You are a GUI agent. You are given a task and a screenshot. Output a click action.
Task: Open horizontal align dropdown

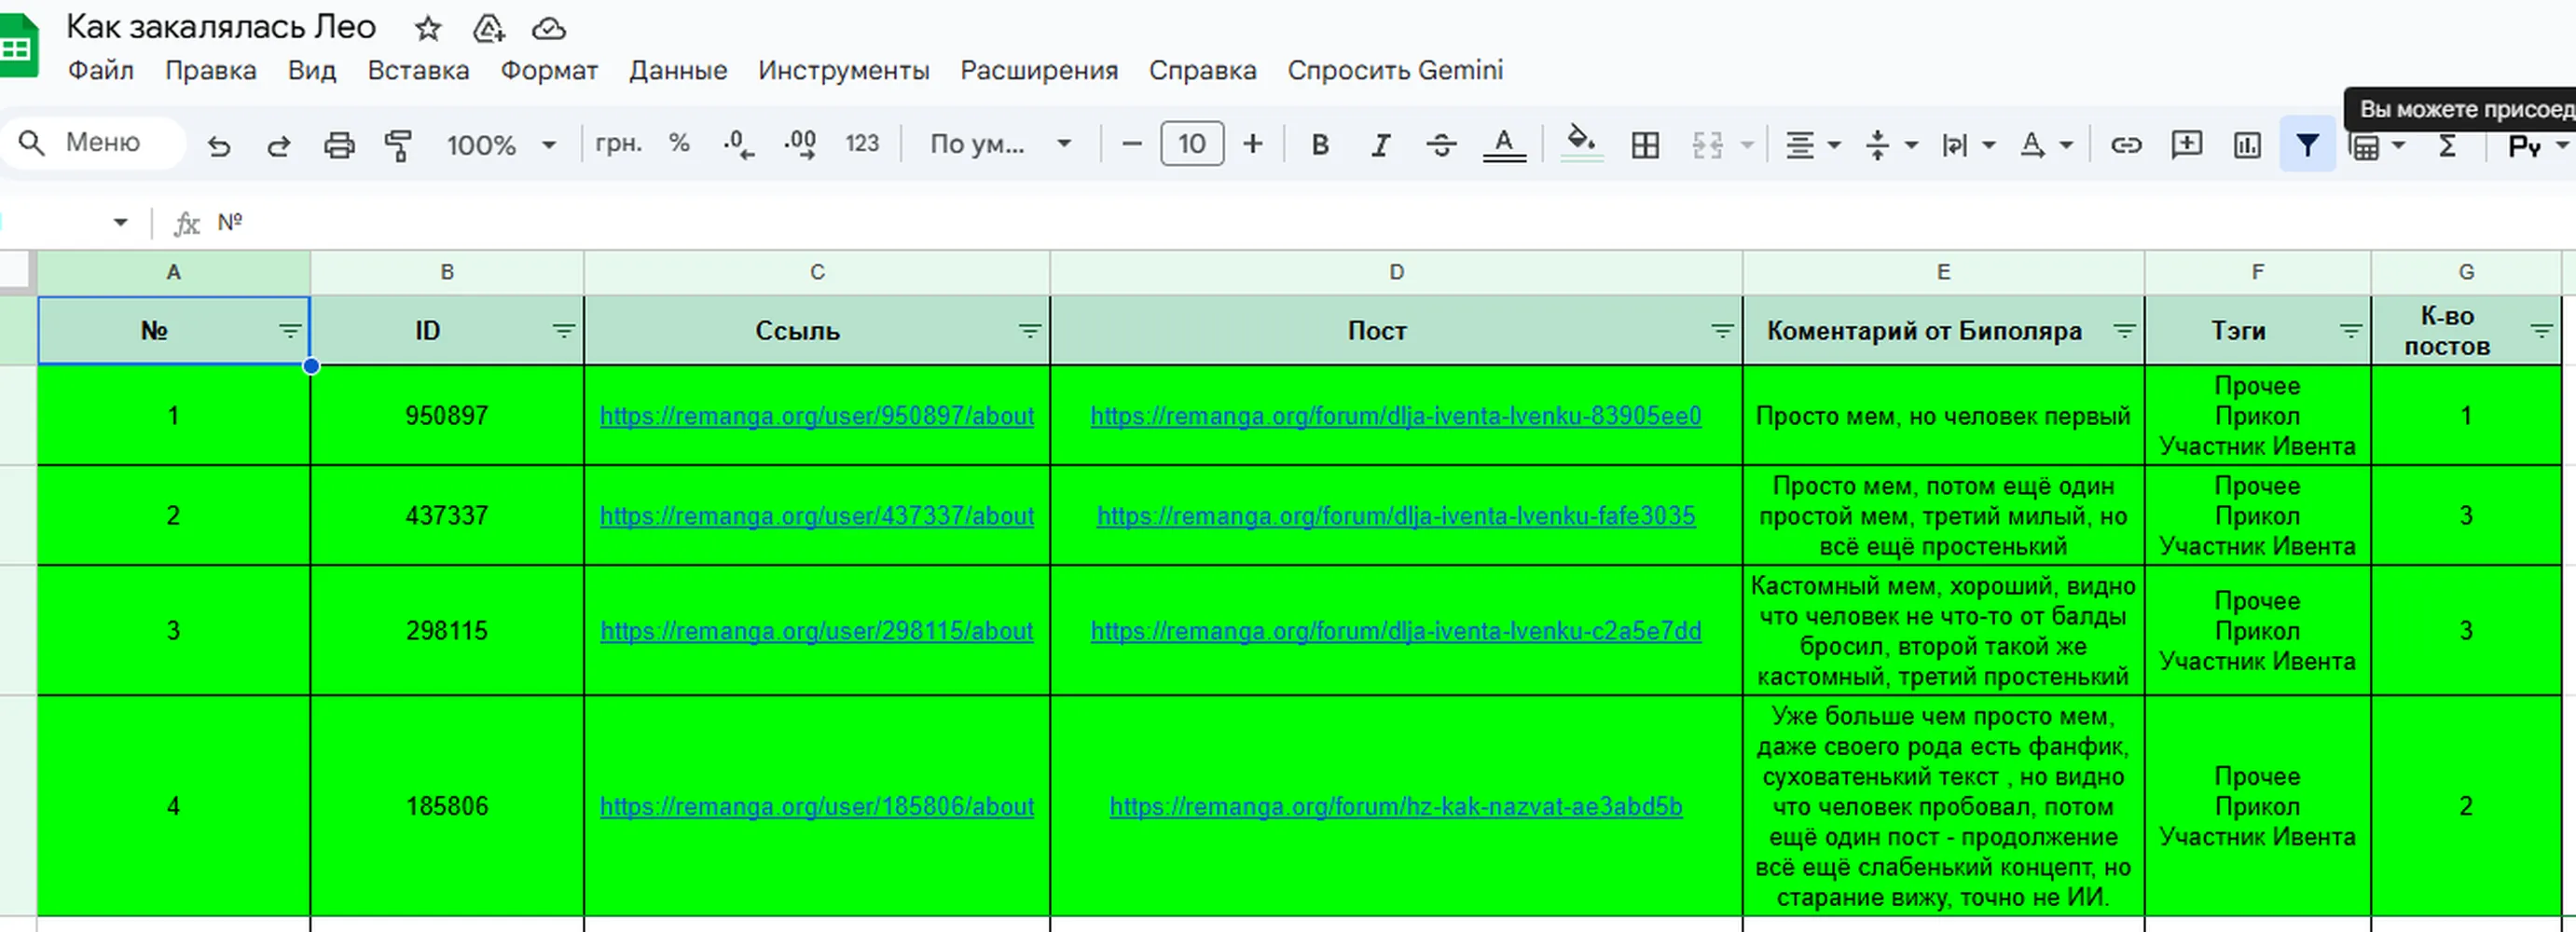pos(1812,146)
